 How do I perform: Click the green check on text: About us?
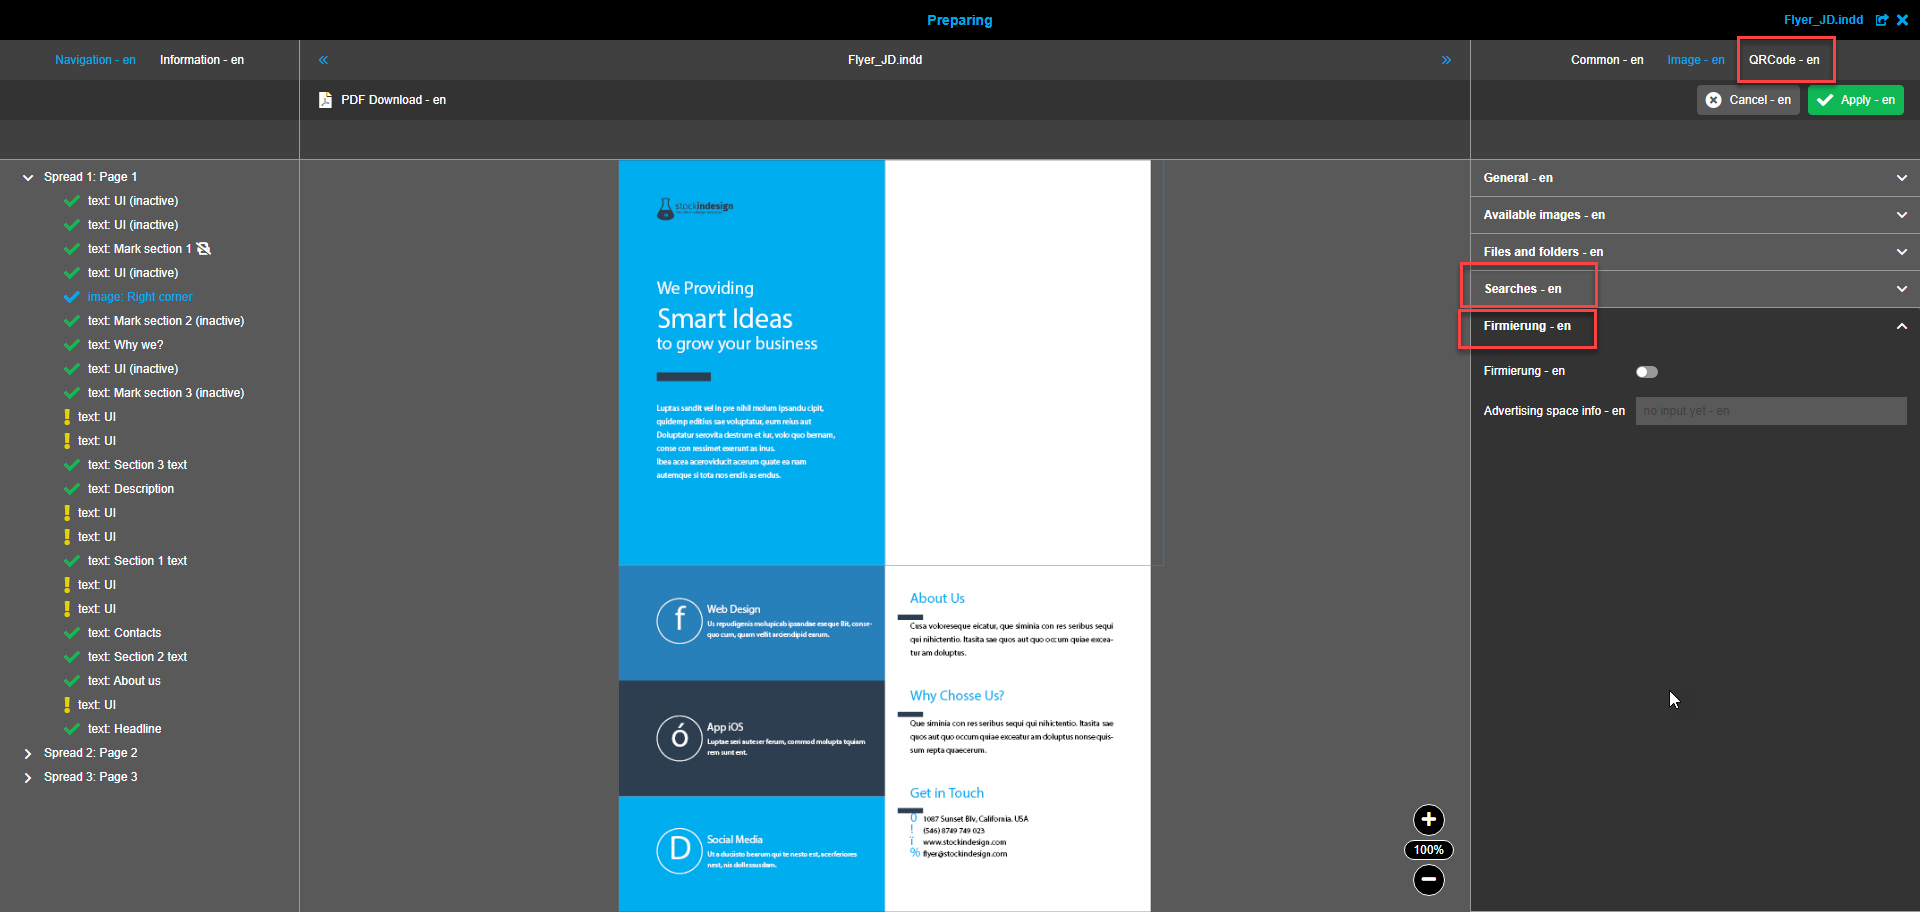click(71, 680)
